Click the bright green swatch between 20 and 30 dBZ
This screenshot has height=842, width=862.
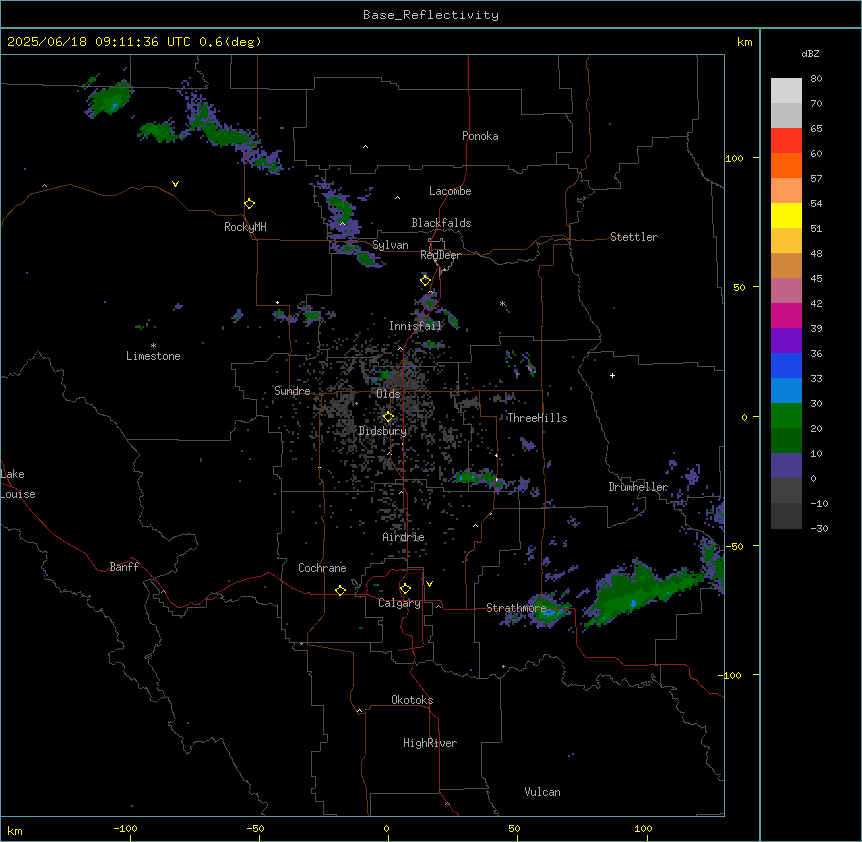click(786, 416)
